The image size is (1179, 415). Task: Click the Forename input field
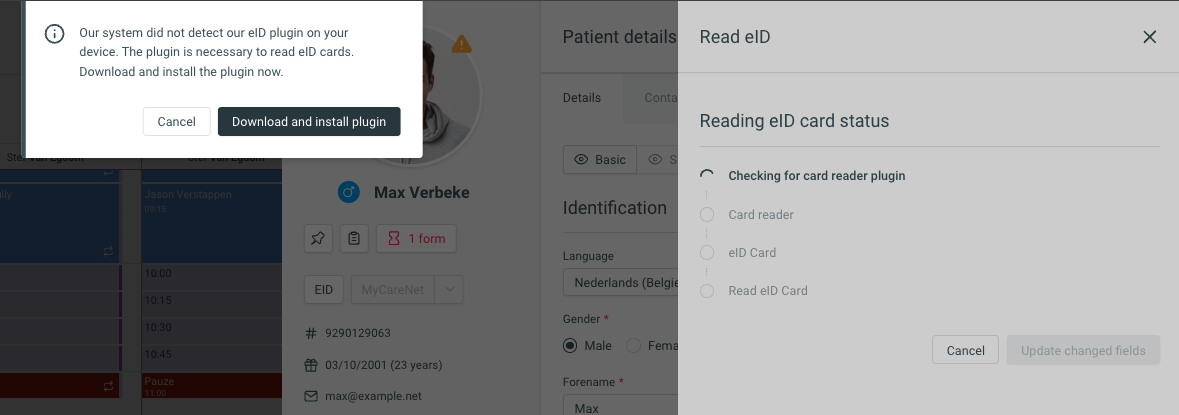coord(620,405)
